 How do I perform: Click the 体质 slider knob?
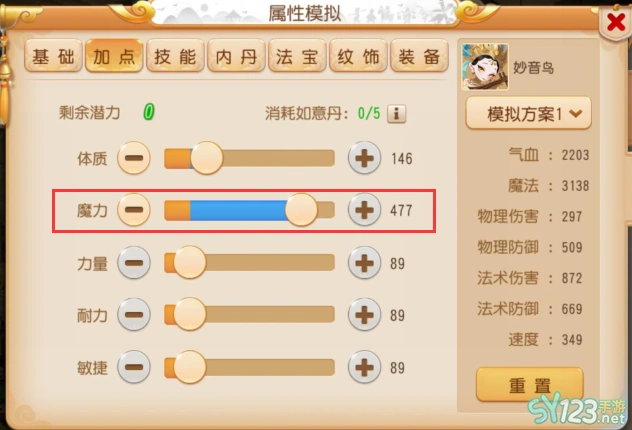click(207, 158)
